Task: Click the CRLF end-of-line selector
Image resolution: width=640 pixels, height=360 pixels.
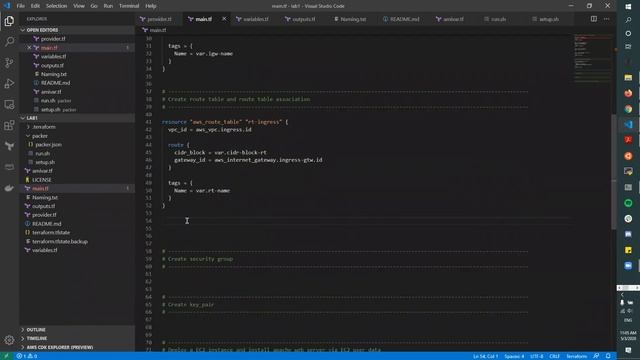Action: coord(554,356)
